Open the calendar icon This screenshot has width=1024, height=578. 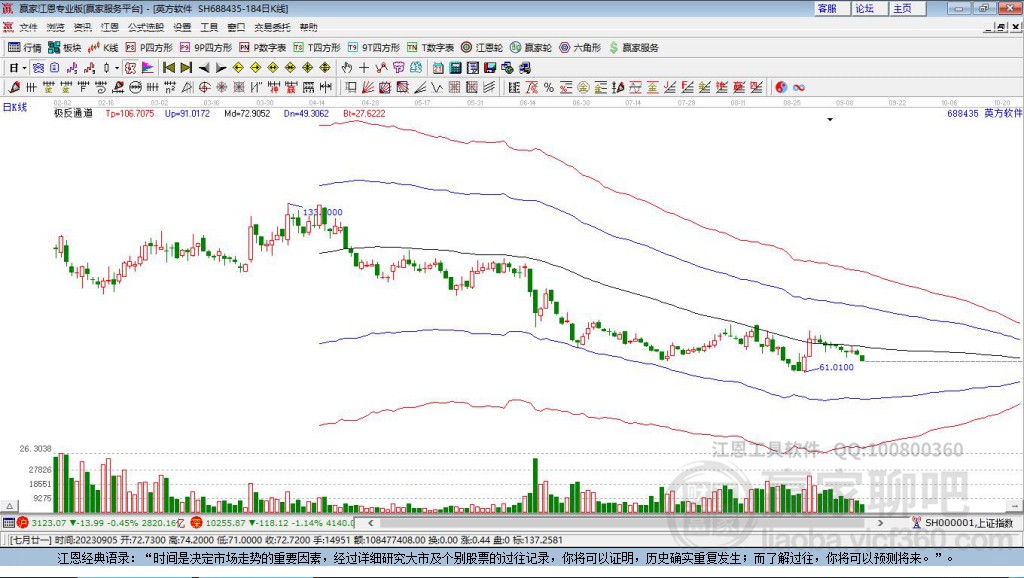[x=438, y=68]
